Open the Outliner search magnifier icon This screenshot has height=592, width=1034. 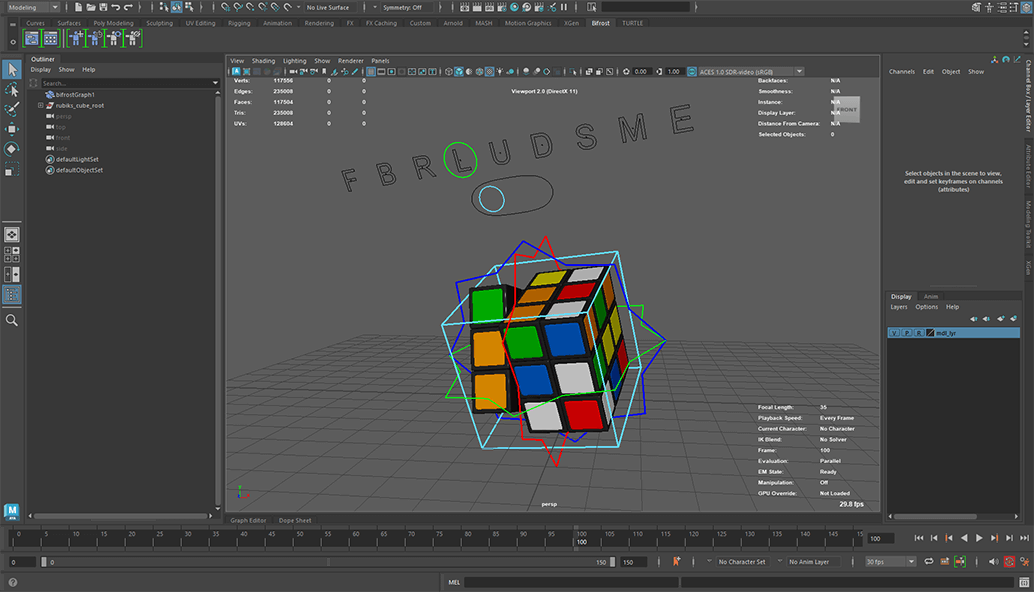(12, 320)
